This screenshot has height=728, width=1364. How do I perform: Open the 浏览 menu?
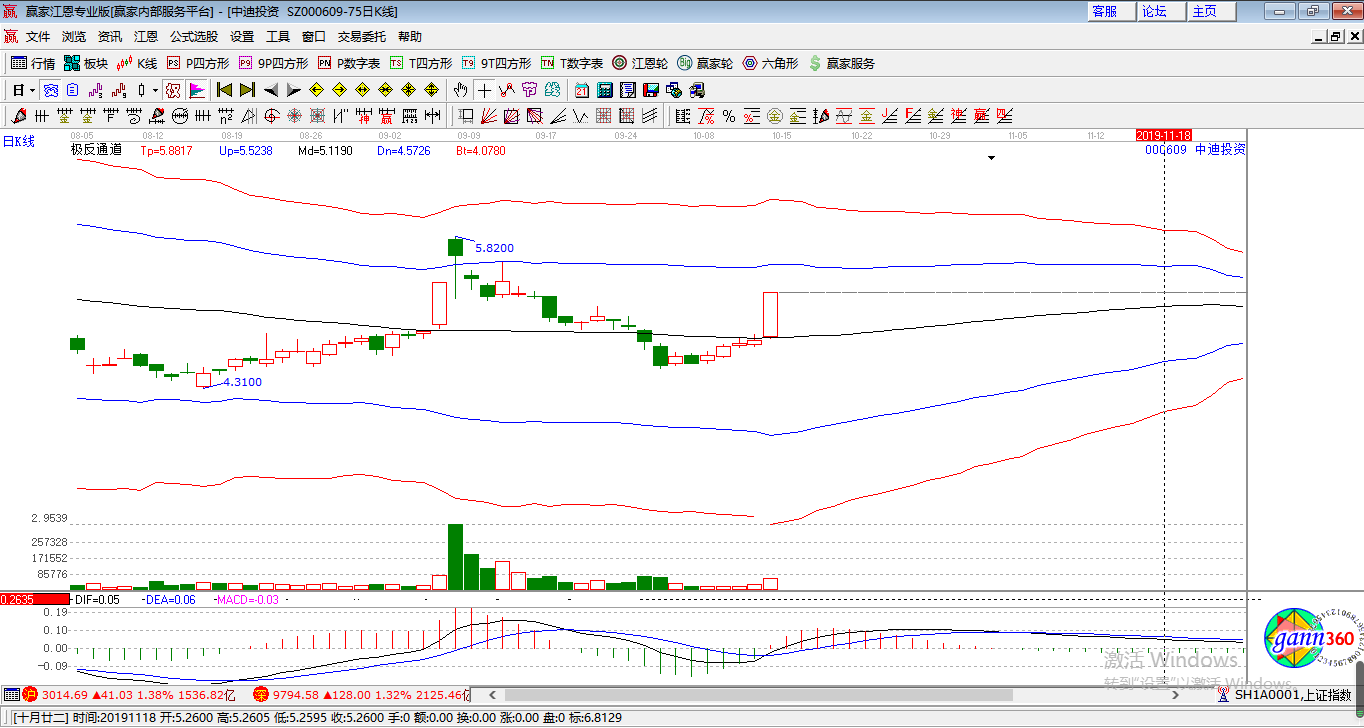tap(74, 37)
